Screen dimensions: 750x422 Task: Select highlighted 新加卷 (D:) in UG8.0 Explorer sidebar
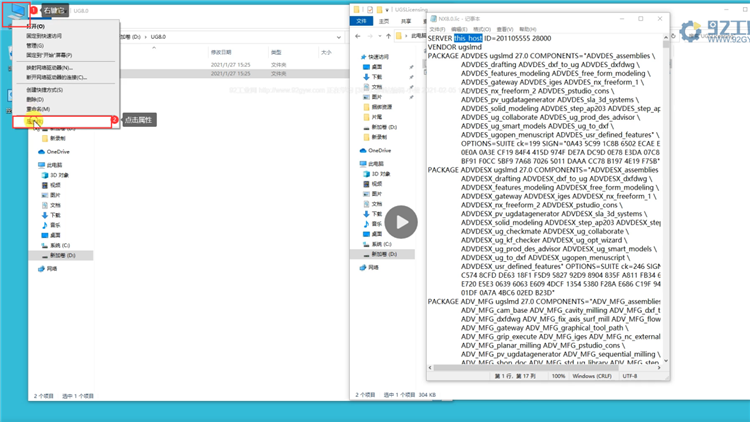[61, 255]
